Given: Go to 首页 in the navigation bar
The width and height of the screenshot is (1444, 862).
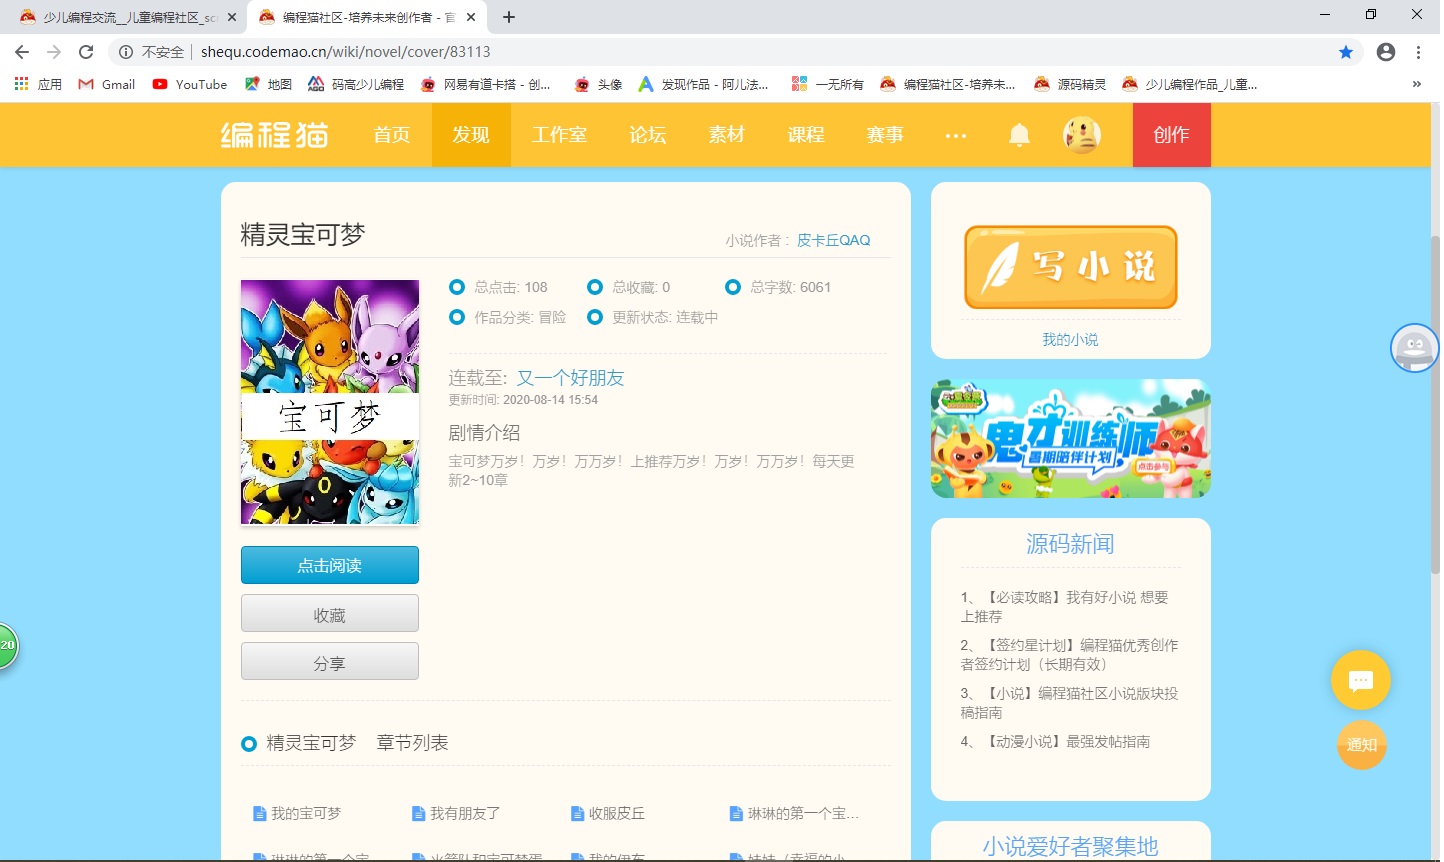Looking at the screenshot, I should (x=392, y=135).
